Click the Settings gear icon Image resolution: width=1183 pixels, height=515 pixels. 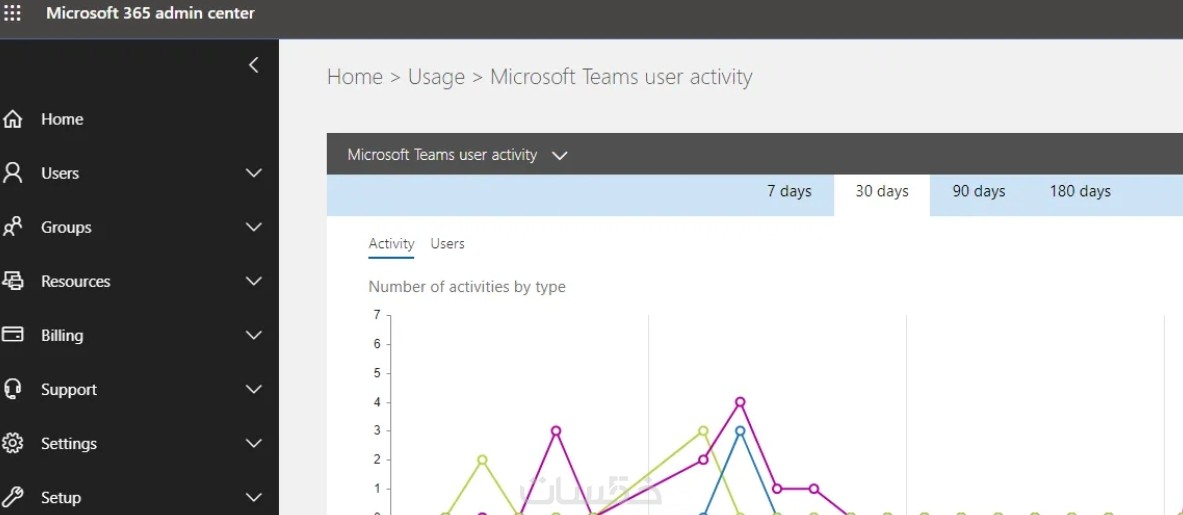tap(13, 443)
